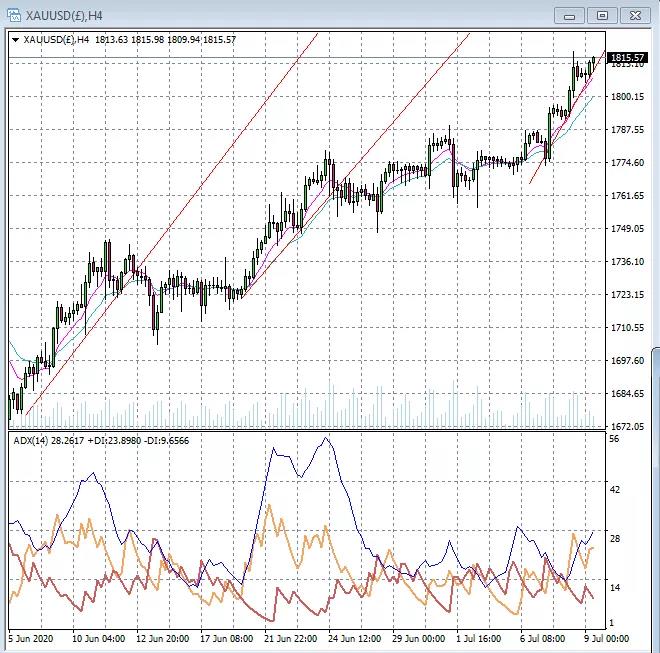Click the 1723.15 price scale label
Screen dimensions: 660x653
click(627, 295)
